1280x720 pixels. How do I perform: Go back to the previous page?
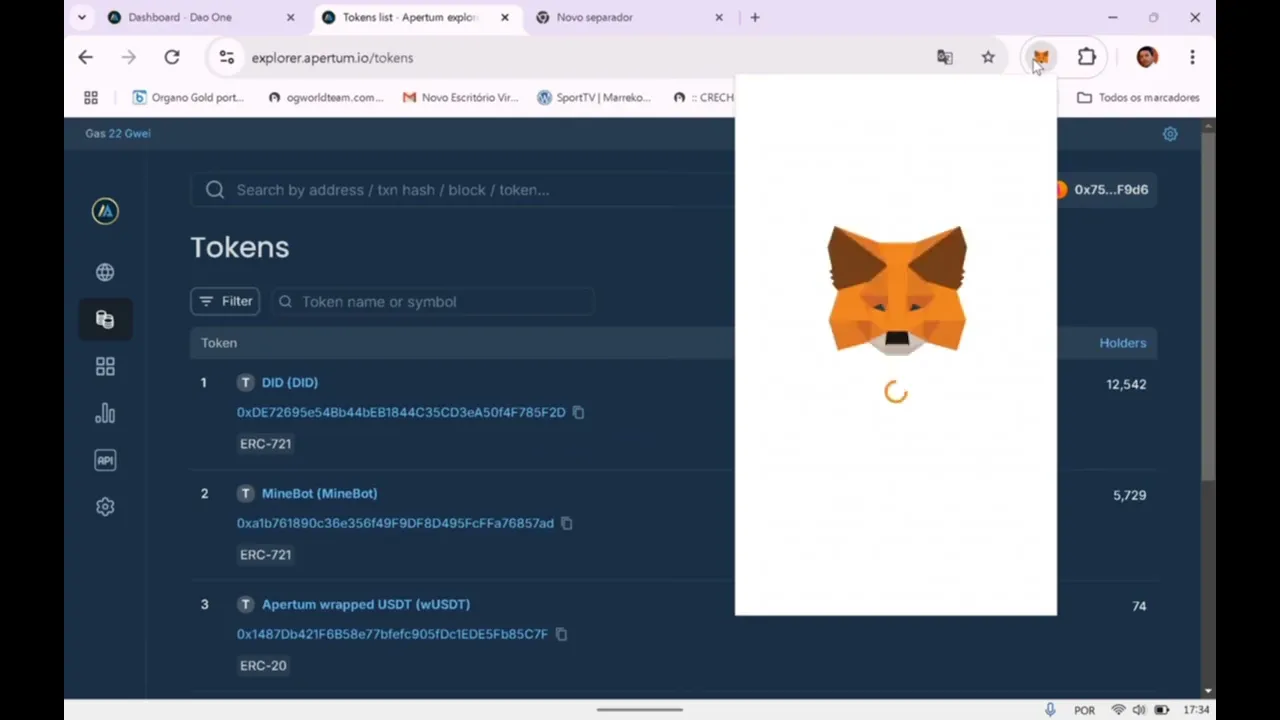pos(85,57)
